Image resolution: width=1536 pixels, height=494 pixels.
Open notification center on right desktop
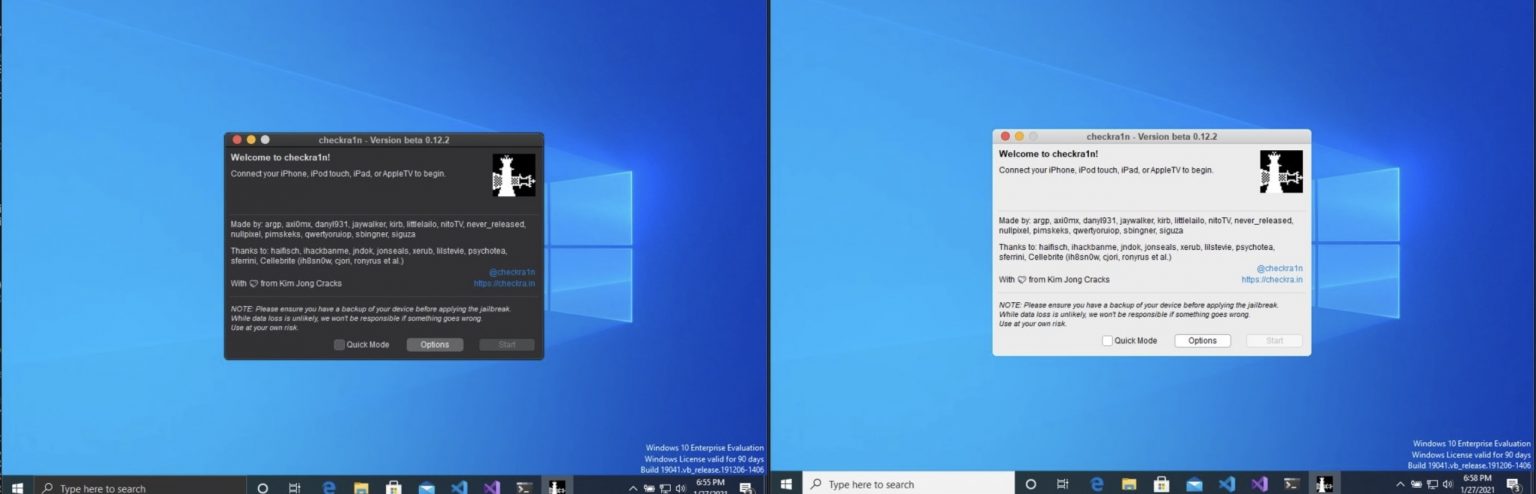coord(1514,485)
